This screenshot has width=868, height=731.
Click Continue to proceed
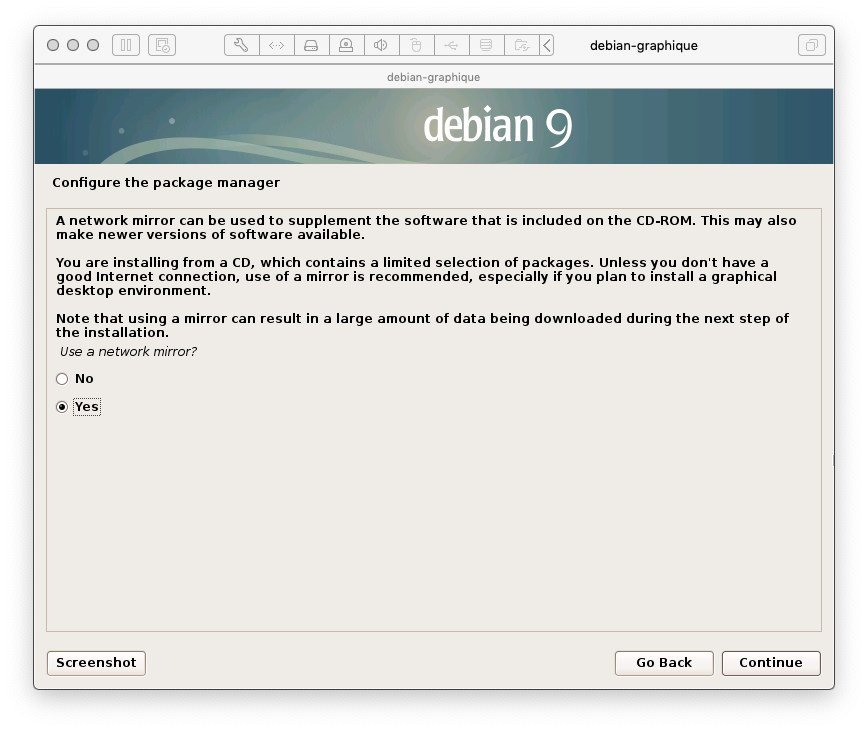pos(771,663)
